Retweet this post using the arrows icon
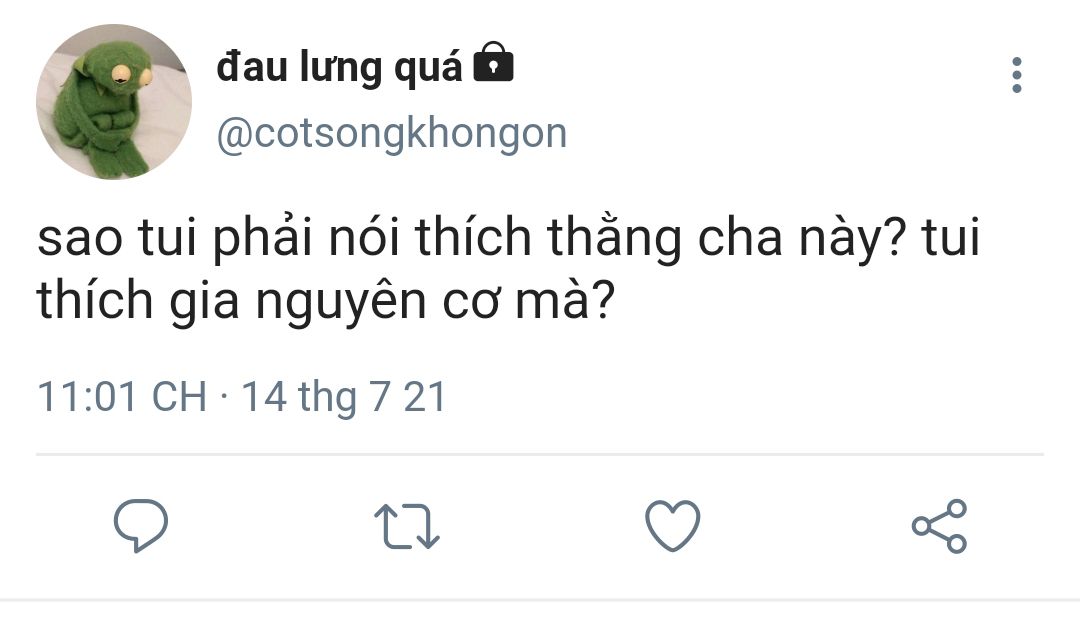This screenshot has width=1080, height=618. point(406,526)
